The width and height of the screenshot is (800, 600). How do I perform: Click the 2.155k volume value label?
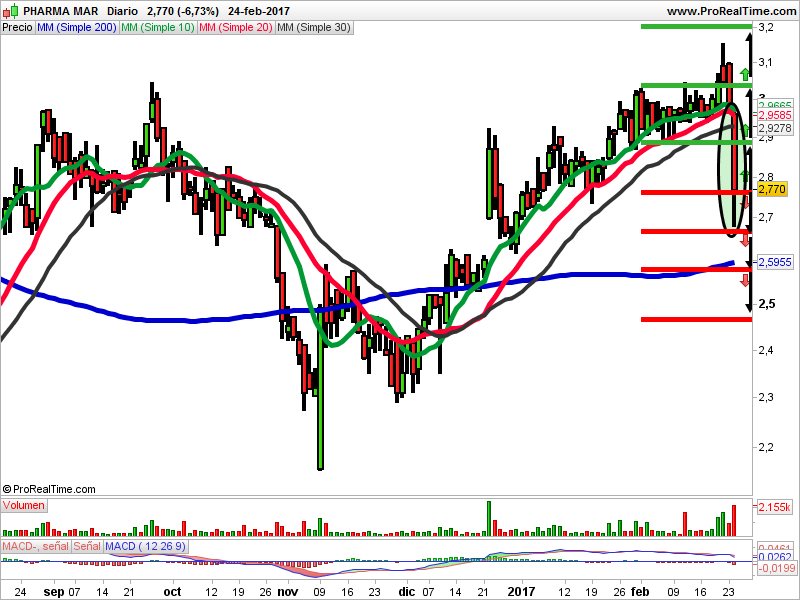774,507
